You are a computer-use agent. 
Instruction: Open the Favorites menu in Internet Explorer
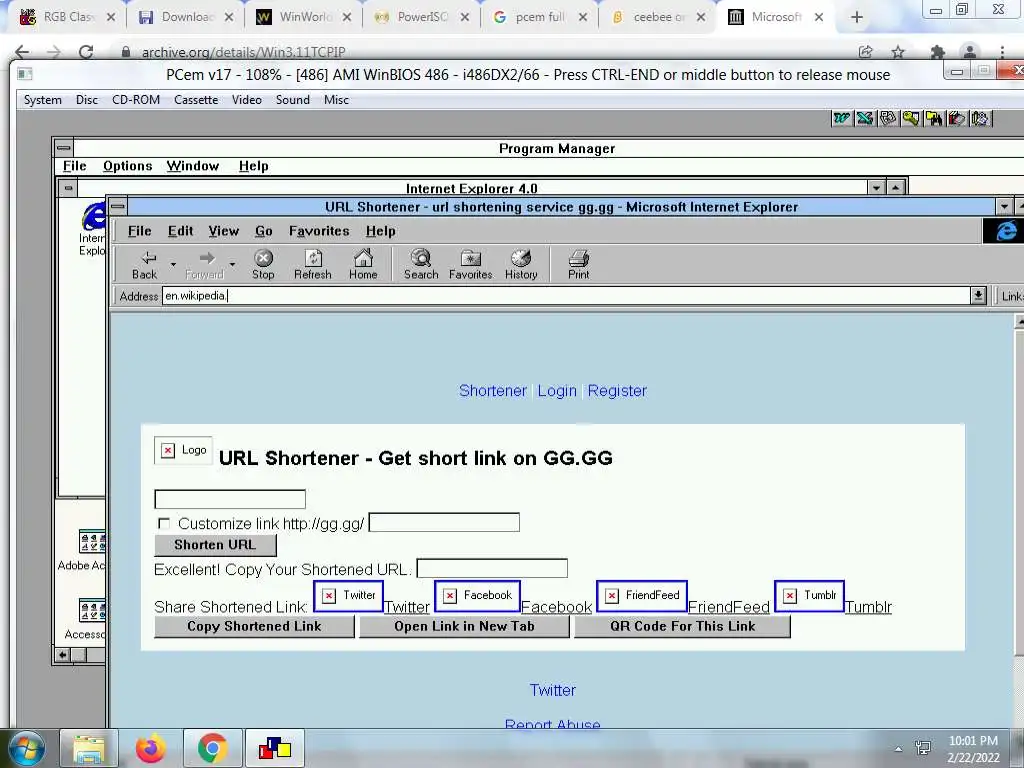click(319, 231)
